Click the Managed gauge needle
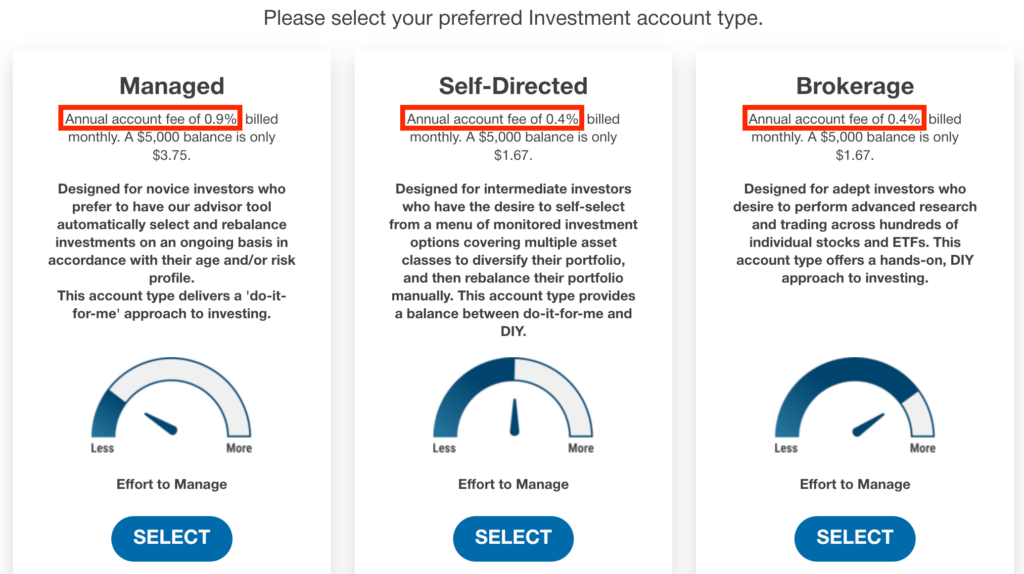Screen dimensions: 1024x574 [x=161, y=423]
